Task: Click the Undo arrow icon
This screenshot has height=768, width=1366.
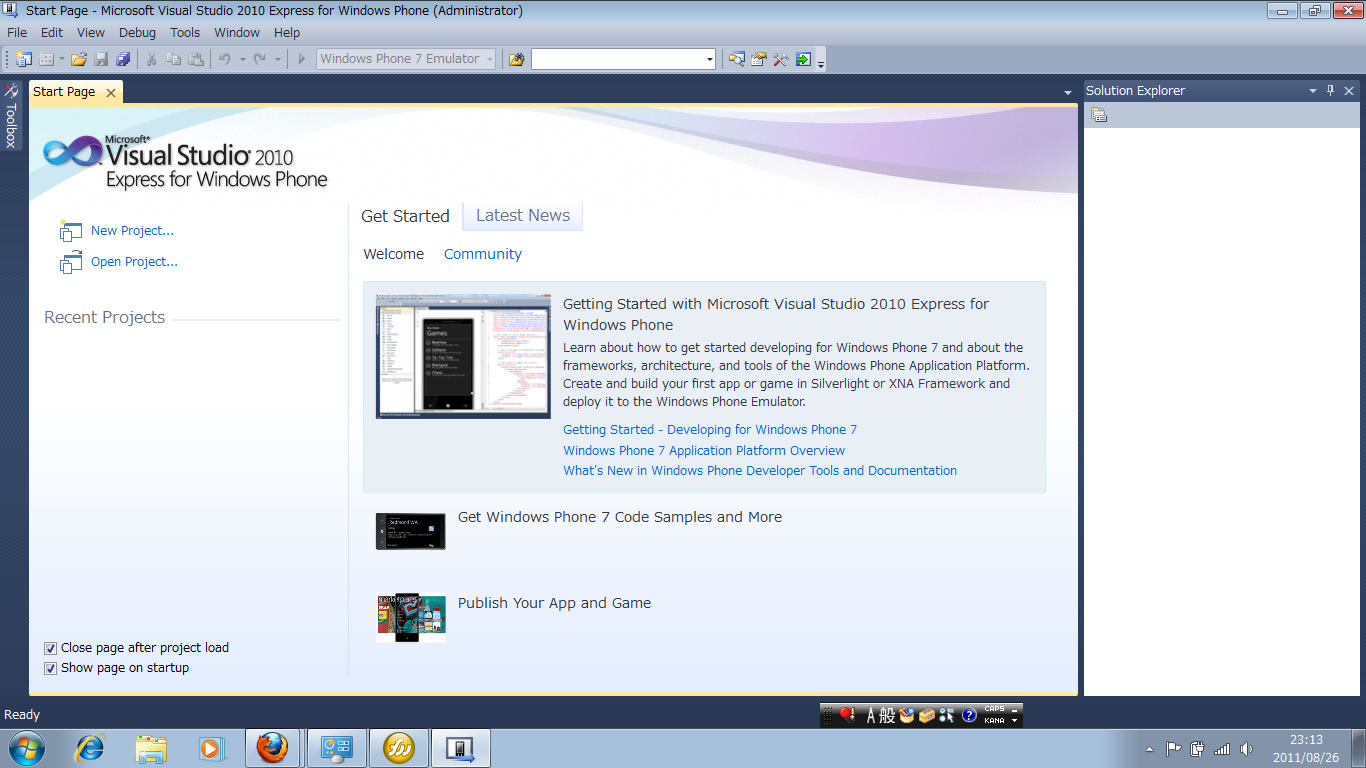Action: 225,59
